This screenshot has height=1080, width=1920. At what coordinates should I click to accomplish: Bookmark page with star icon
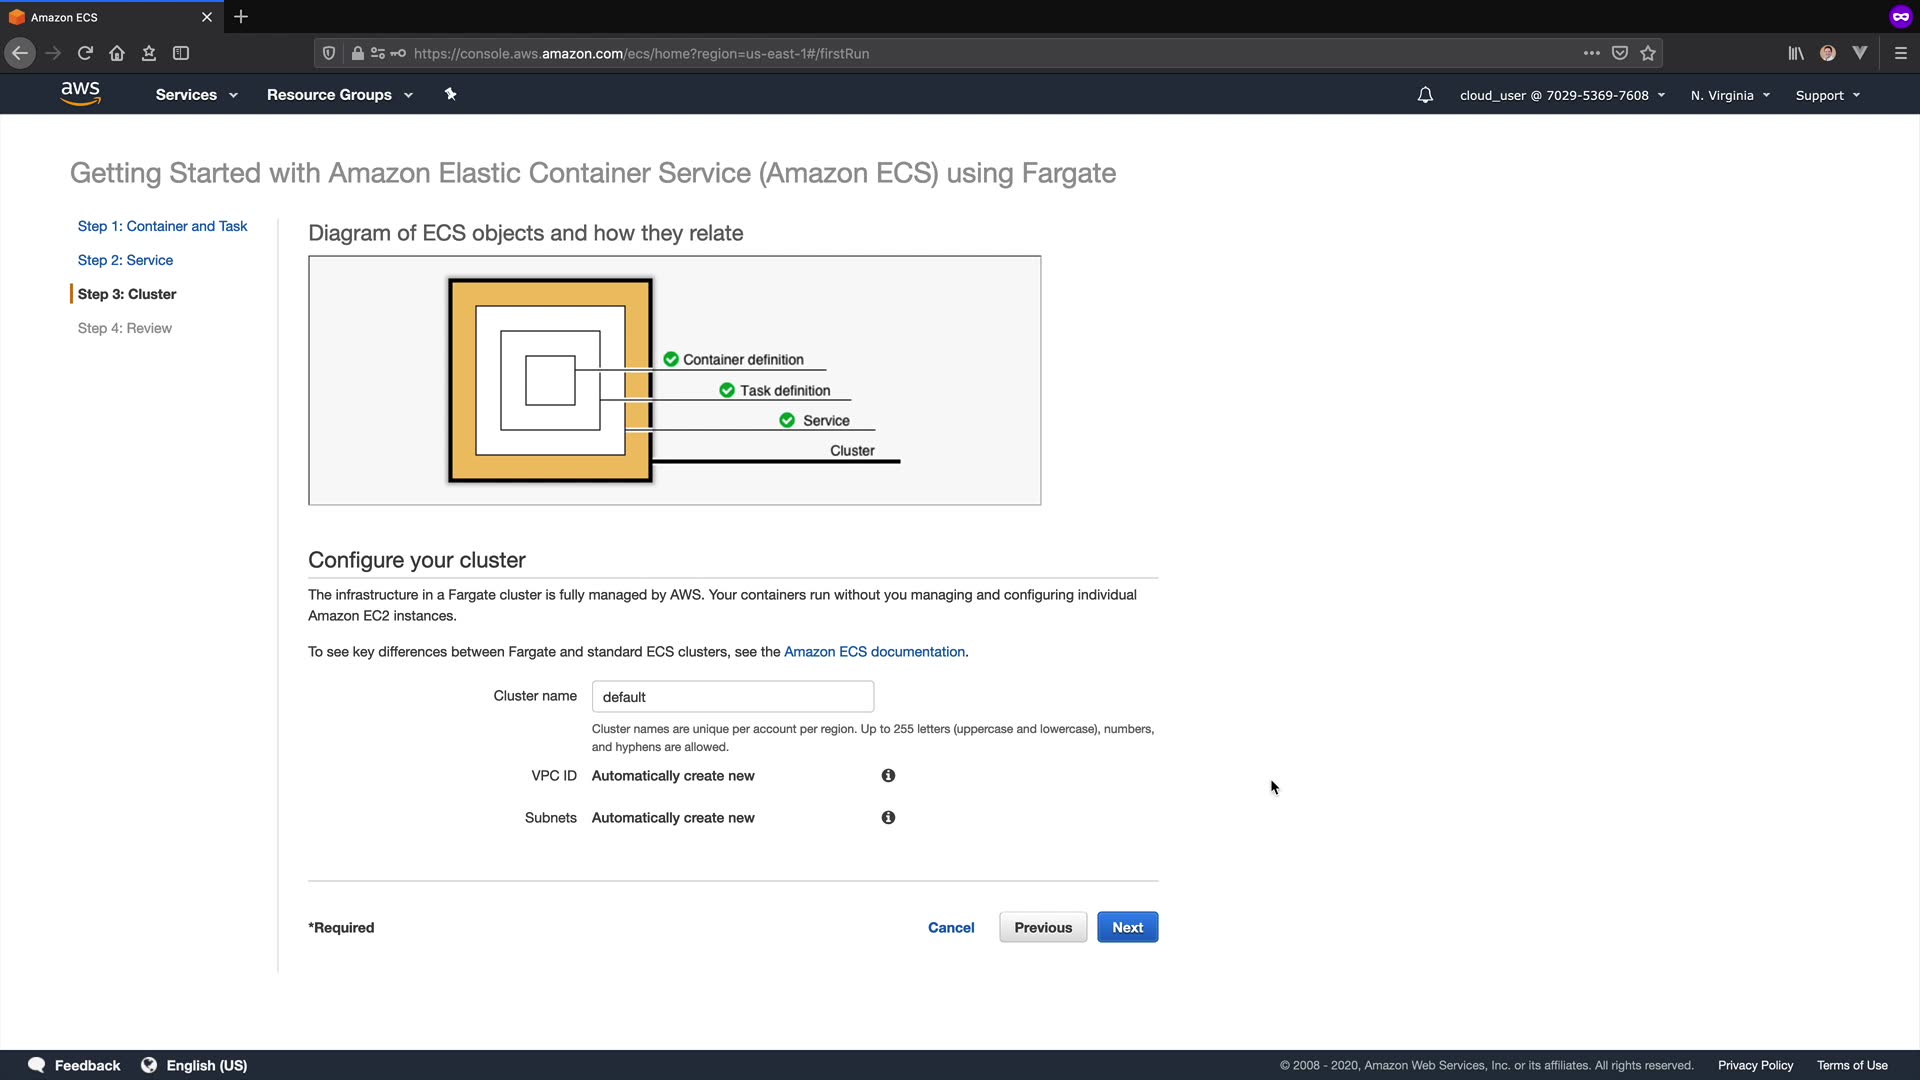(x=1648, y=53)
